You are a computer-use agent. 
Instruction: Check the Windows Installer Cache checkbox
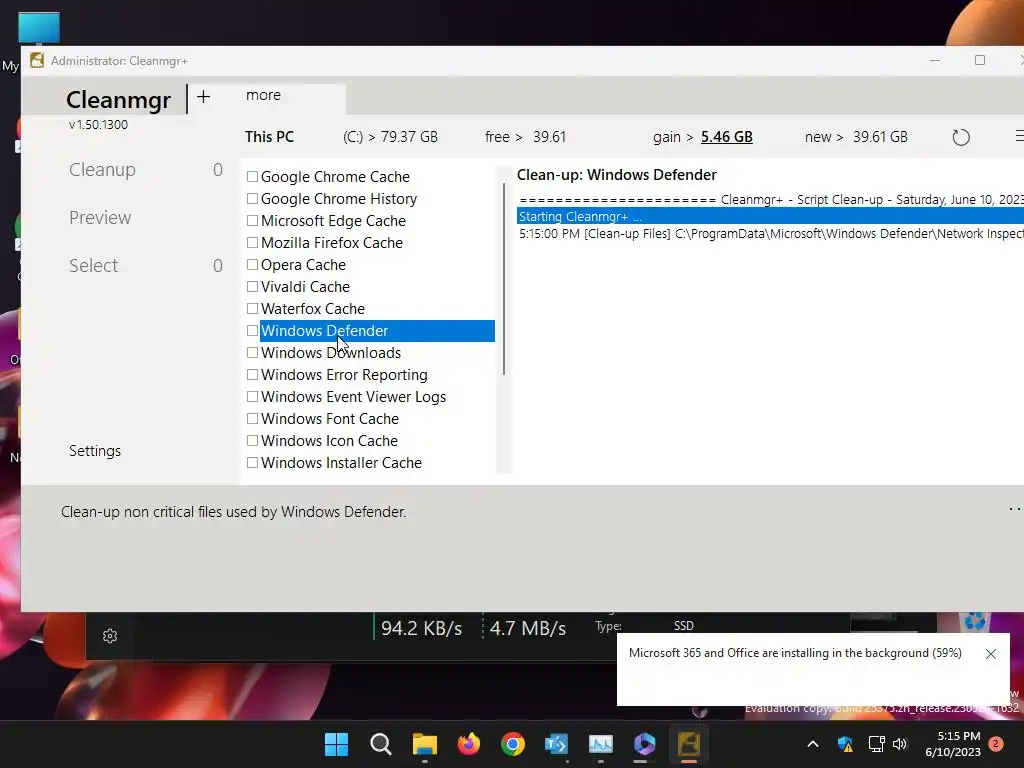point(252,462)
